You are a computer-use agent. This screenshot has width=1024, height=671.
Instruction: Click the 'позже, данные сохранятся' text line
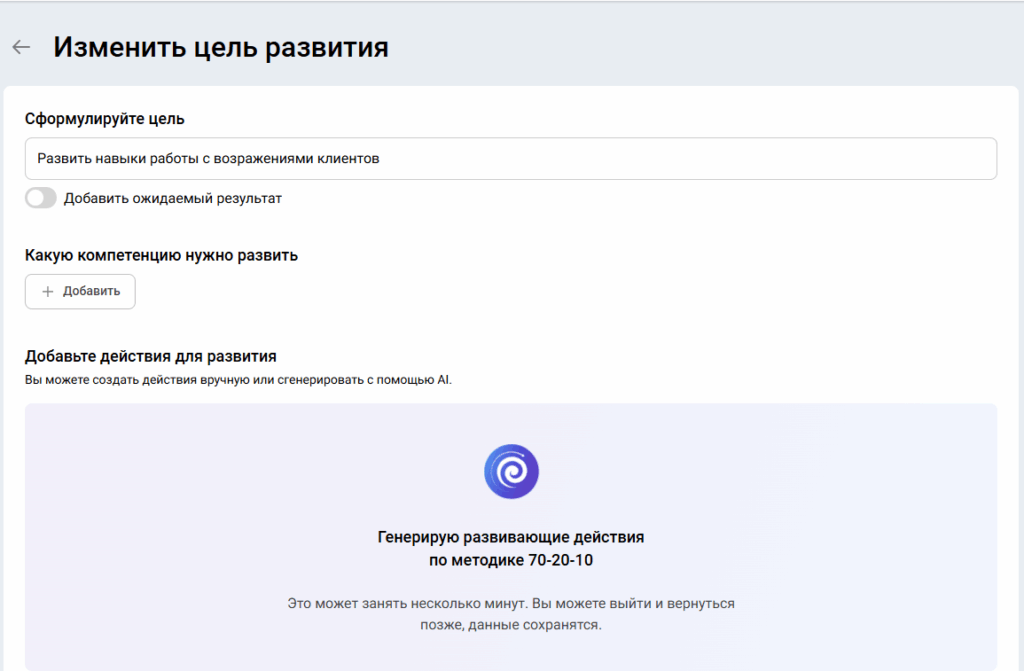(x=511, y=625)
